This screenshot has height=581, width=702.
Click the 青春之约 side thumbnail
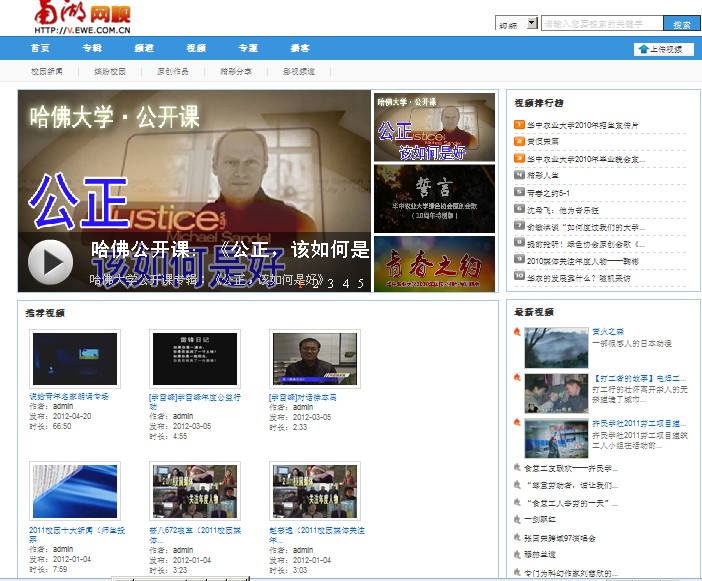pos(434,264)
